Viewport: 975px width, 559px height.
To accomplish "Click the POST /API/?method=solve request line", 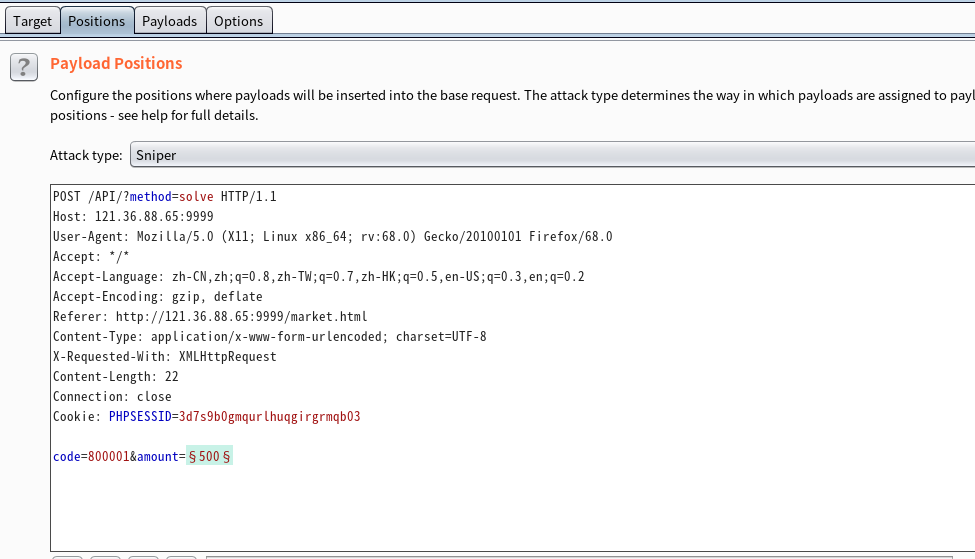I will (164, 197).
